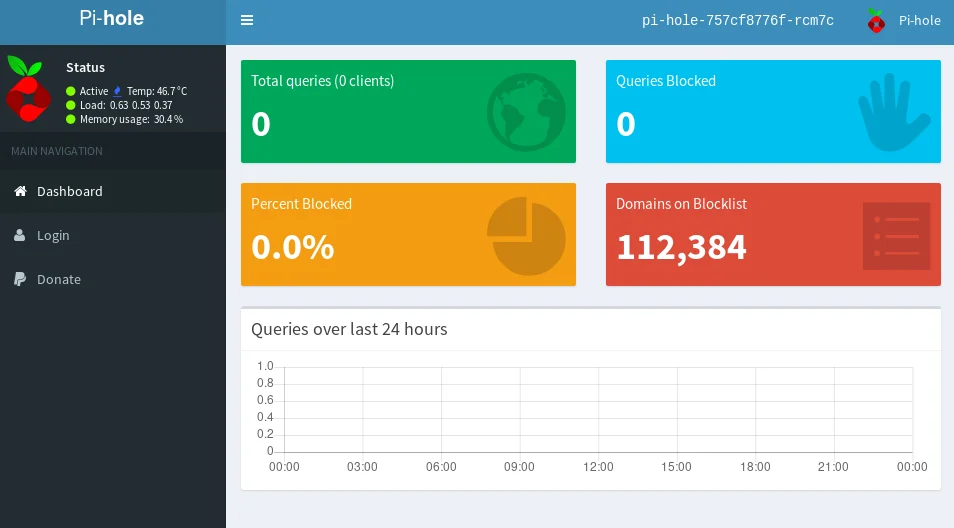Click the PayPal icon beside Donate
The height and width of the screenshot is (528, 954).
20,279
